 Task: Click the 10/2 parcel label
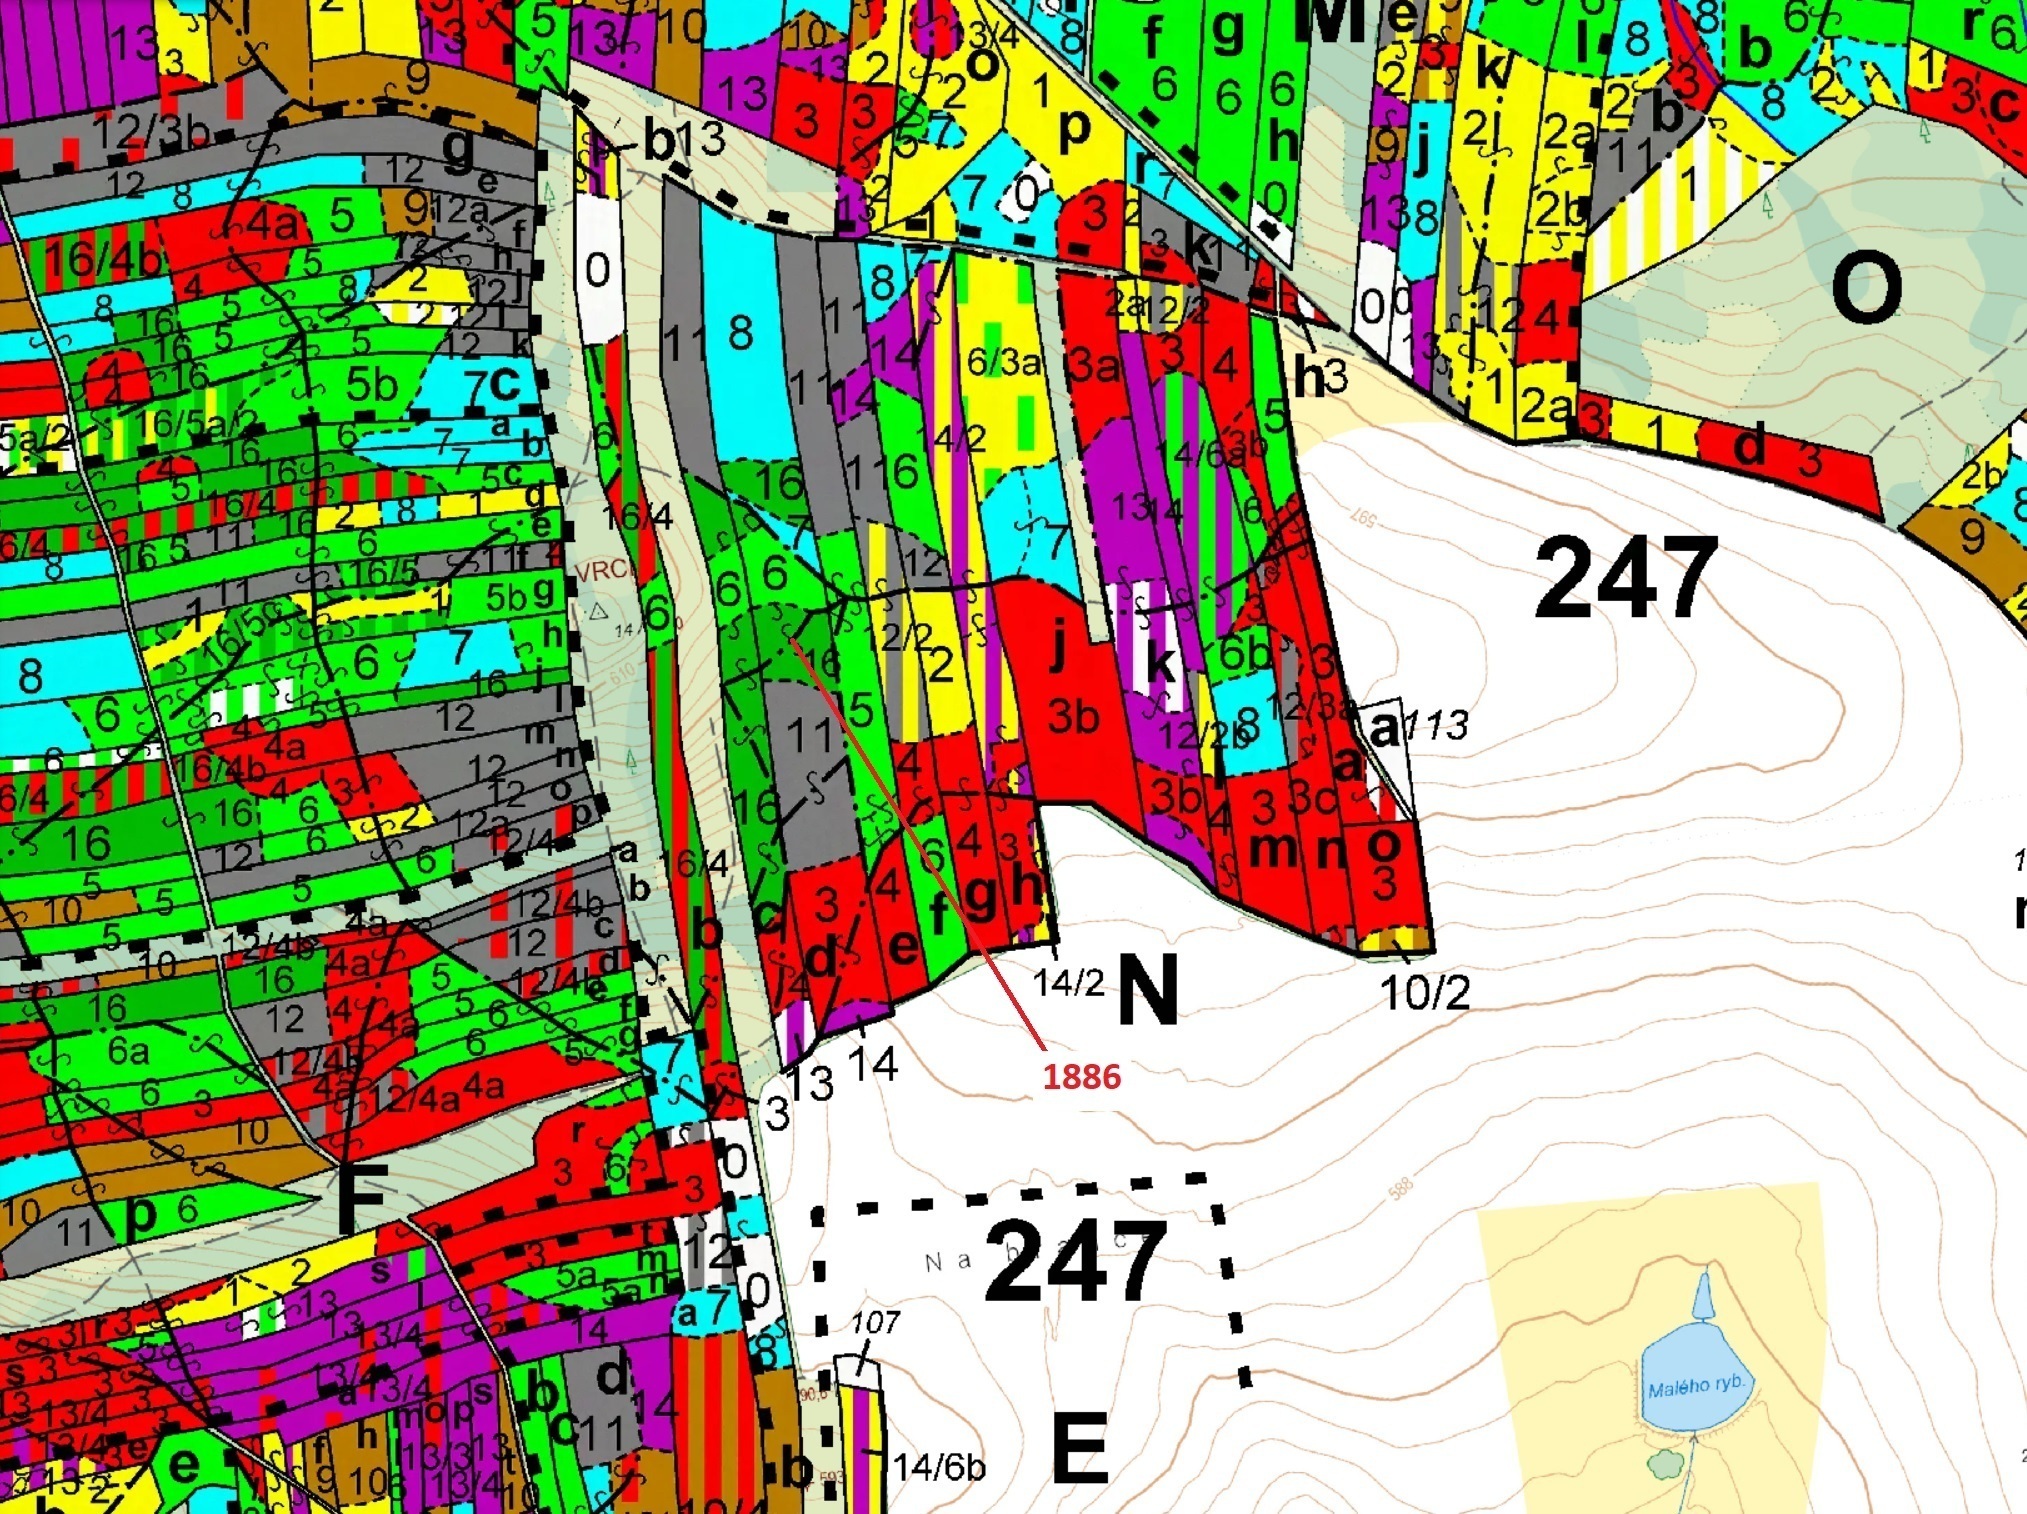pyautogui.click(x=1425, y=993)
